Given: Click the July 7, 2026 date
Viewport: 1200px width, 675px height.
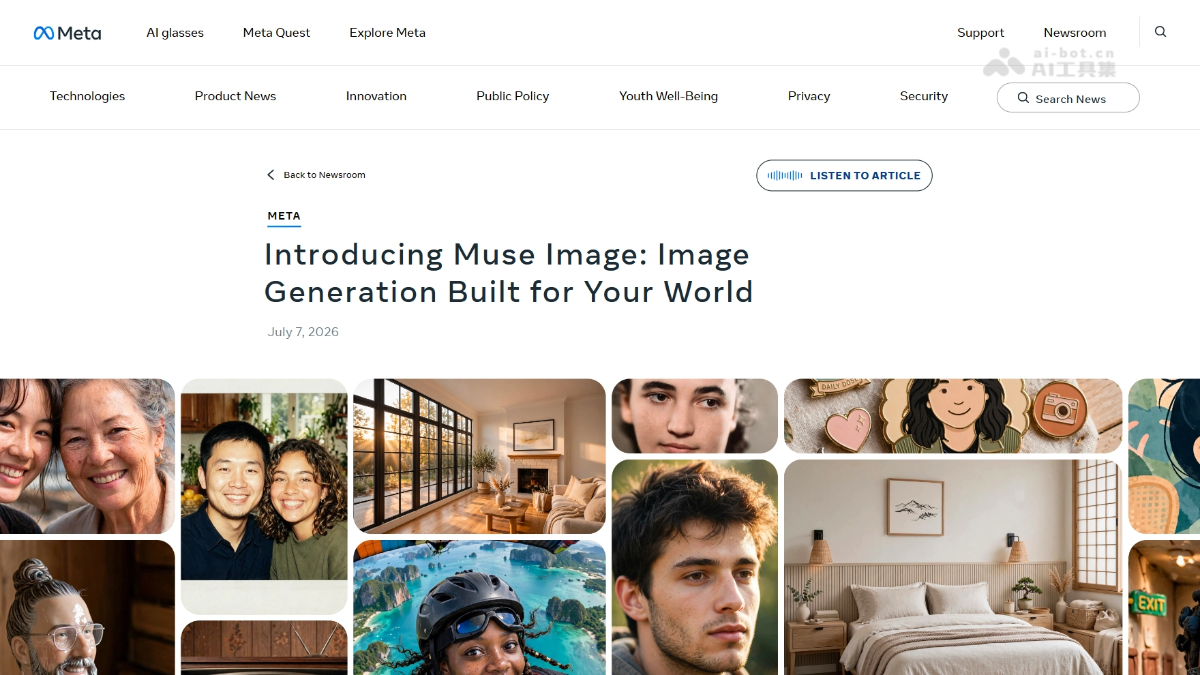Looking at the screenshot, I should pos(303,332).
